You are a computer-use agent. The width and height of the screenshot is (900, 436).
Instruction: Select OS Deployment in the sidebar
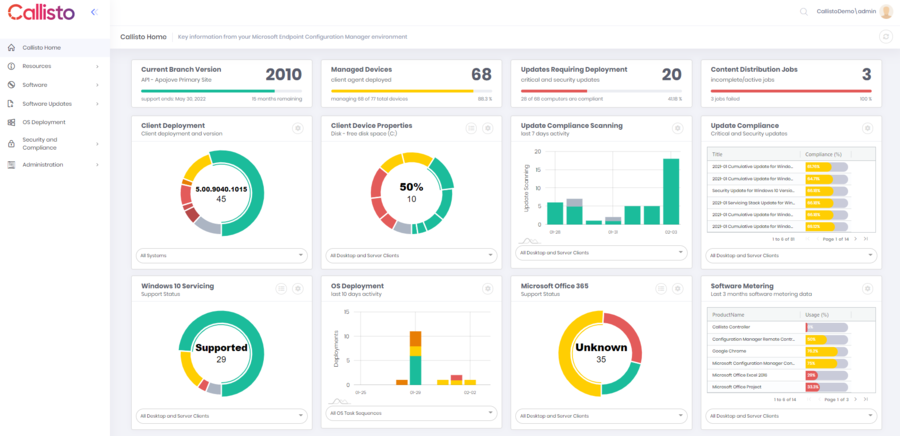click(44, 122)
